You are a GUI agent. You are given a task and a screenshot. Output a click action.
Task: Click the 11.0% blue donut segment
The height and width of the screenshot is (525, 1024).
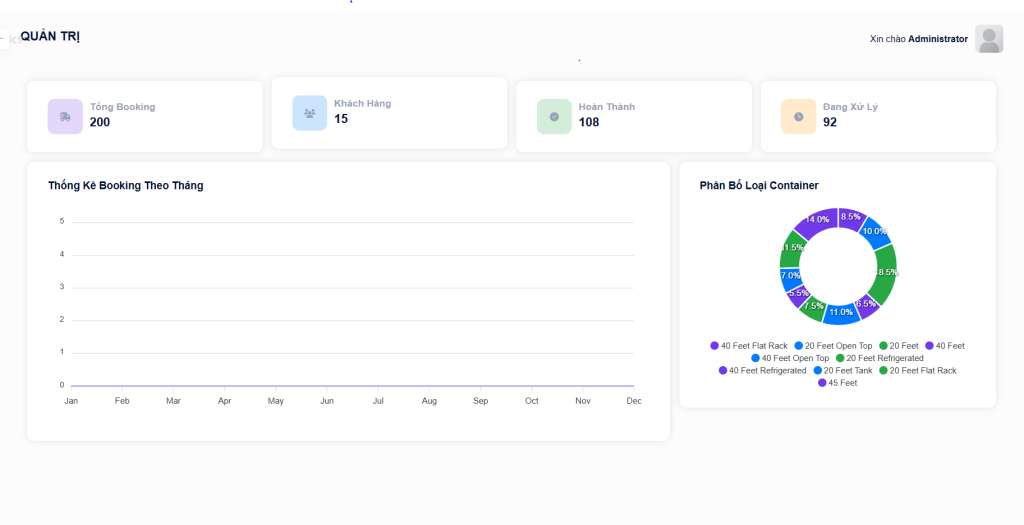(842, 313)
